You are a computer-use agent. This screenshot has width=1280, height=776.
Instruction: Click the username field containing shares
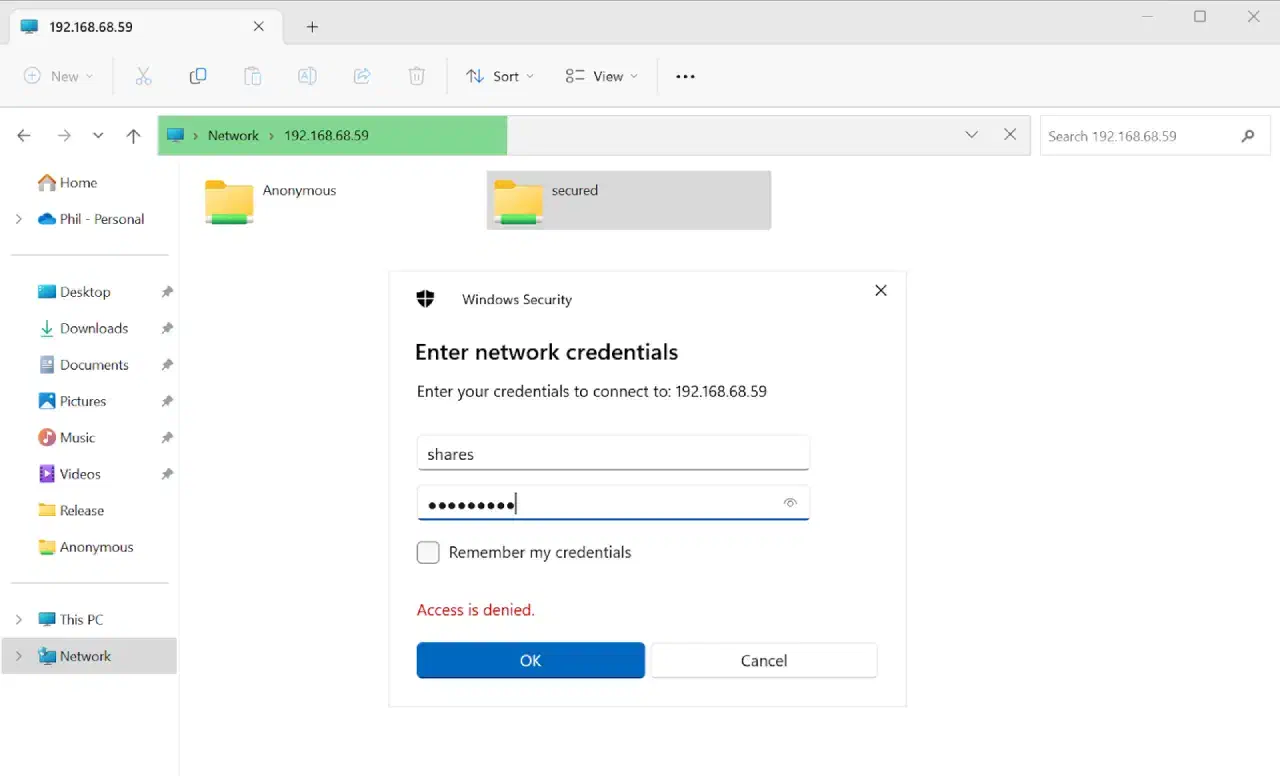tap(612, 454)
